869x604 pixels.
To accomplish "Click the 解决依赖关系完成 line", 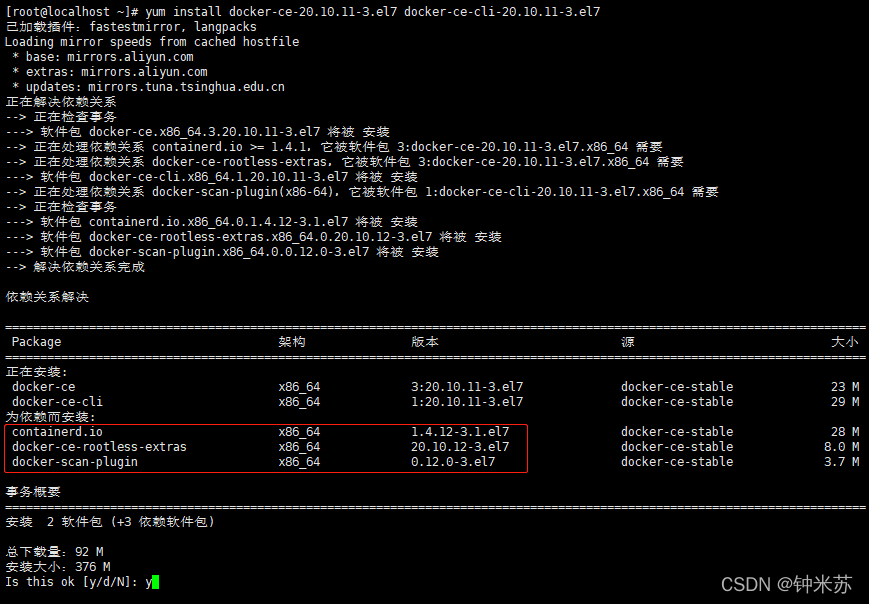I will click(x=75, y=267).
